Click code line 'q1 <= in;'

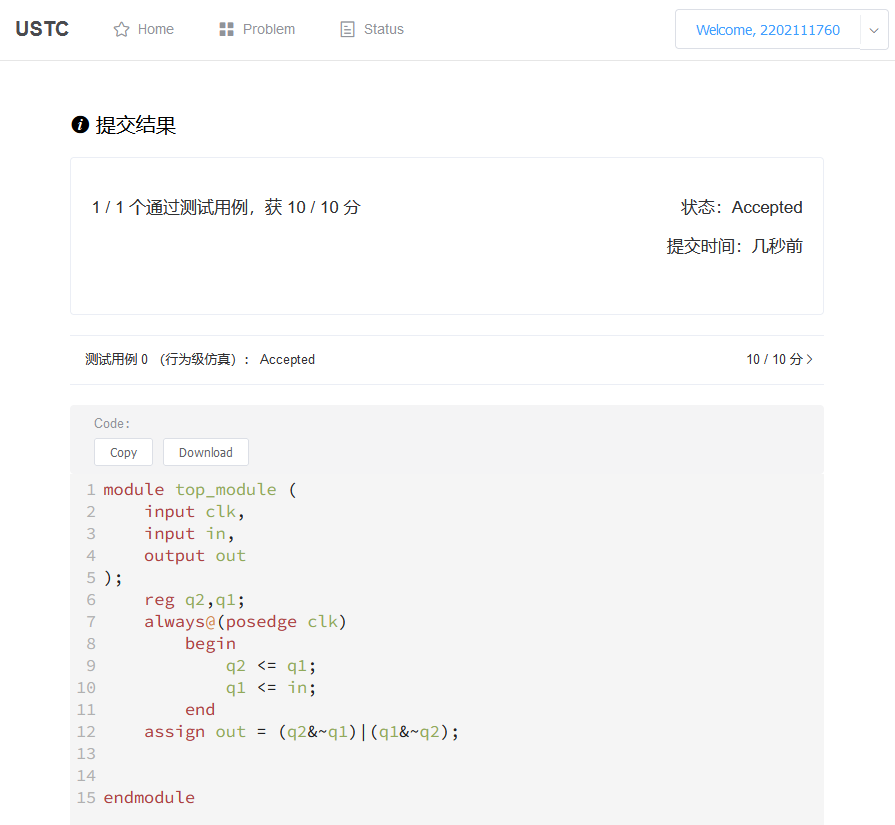pos(271,688)
